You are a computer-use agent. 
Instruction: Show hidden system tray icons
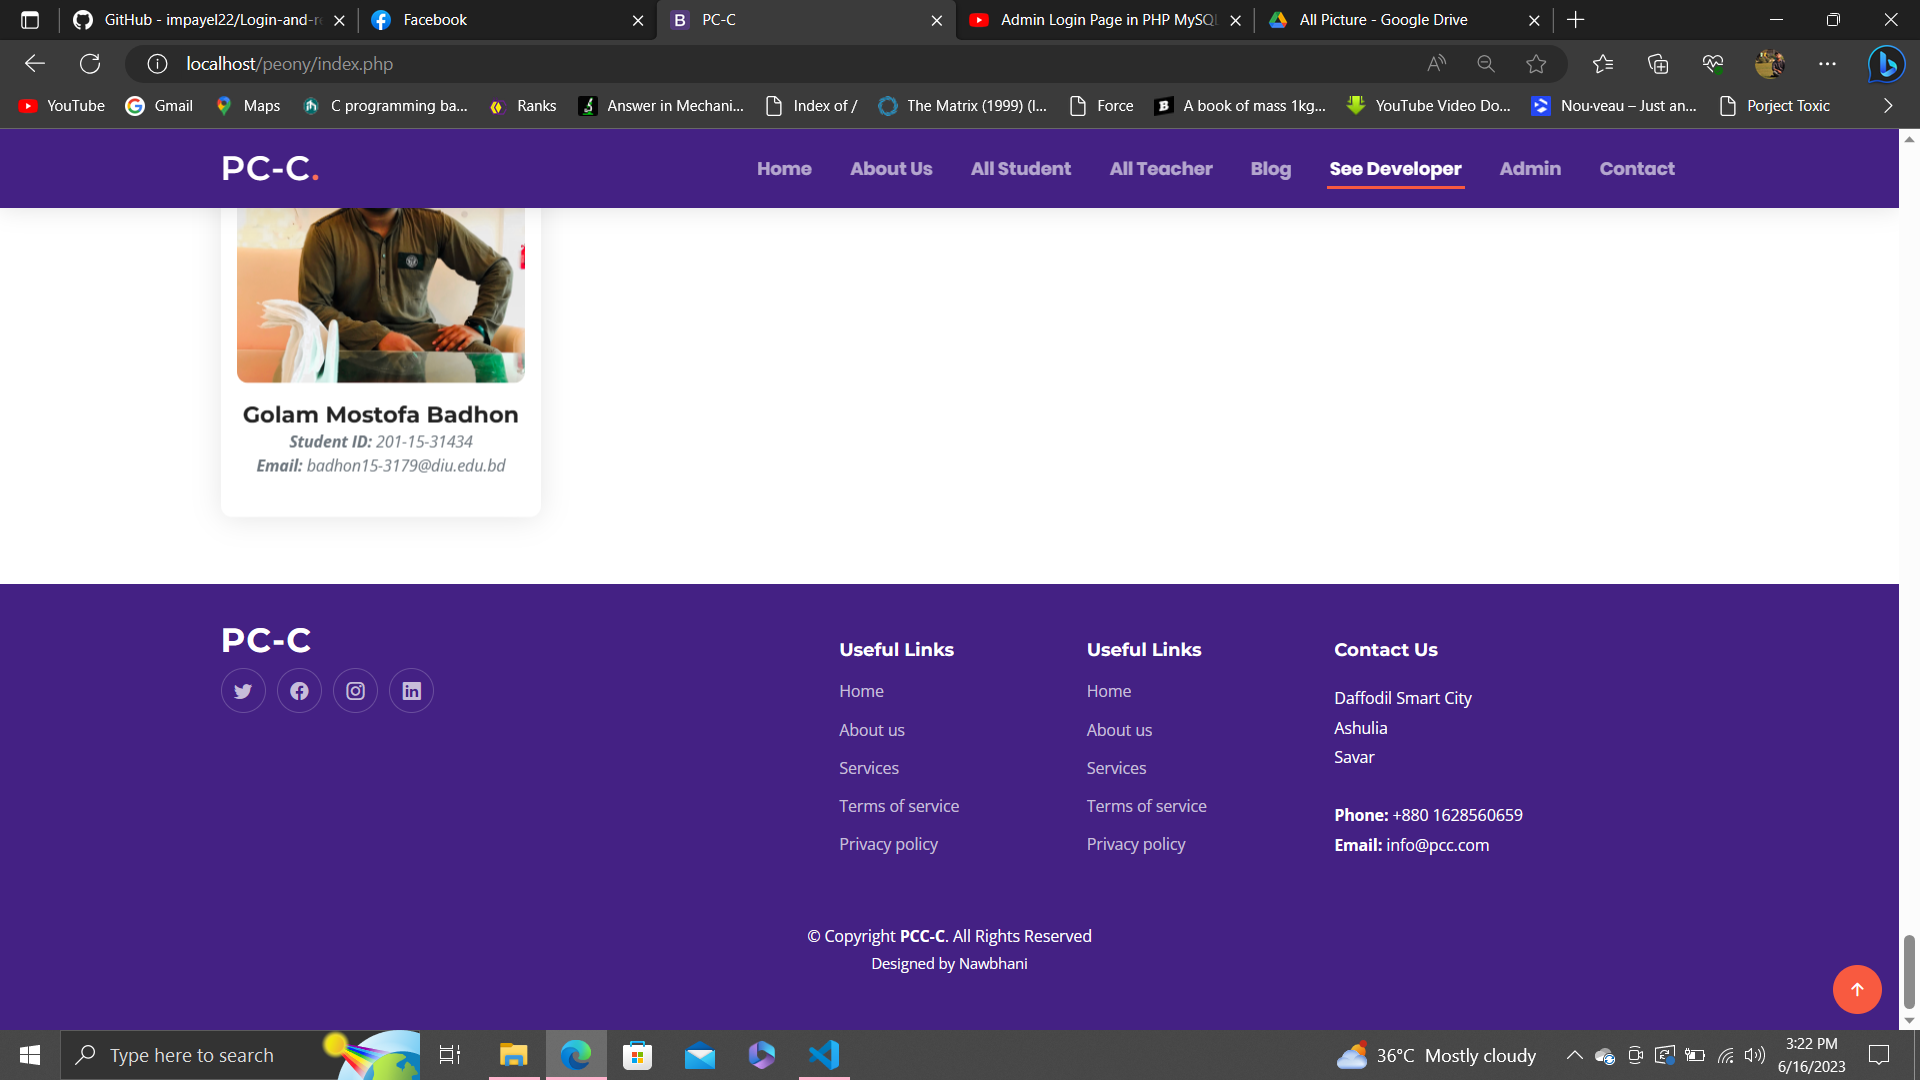1574,1055
